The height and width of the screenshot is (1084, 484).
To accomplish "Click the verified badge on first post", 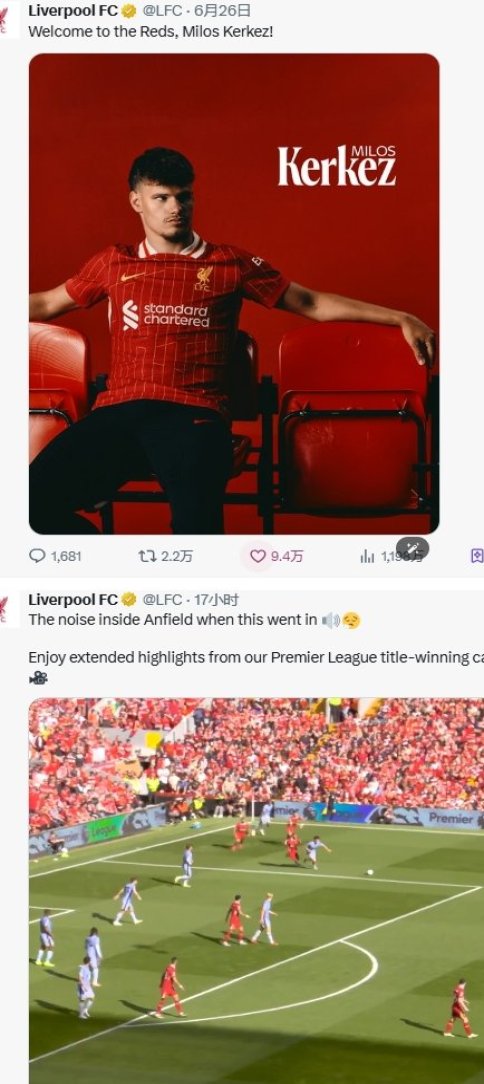I will (129, 10).
